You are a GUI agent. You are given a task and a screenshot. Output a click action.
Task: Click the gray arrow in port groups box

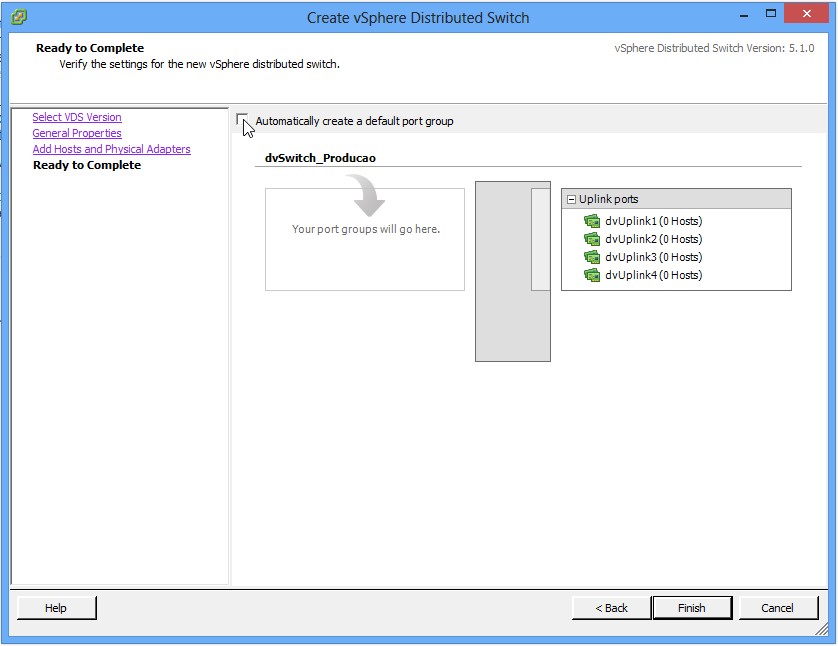coord(366,197)
